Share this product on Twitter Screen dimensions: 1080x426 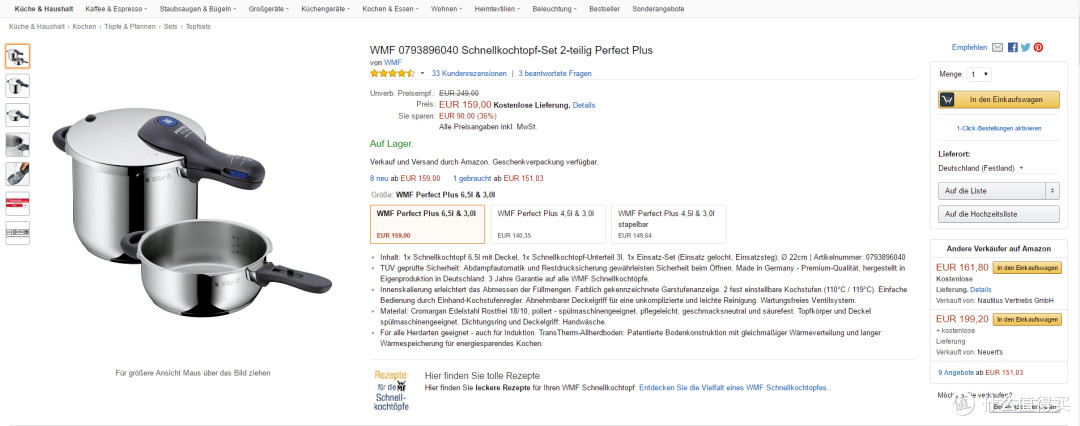(x=1025, y=47)
